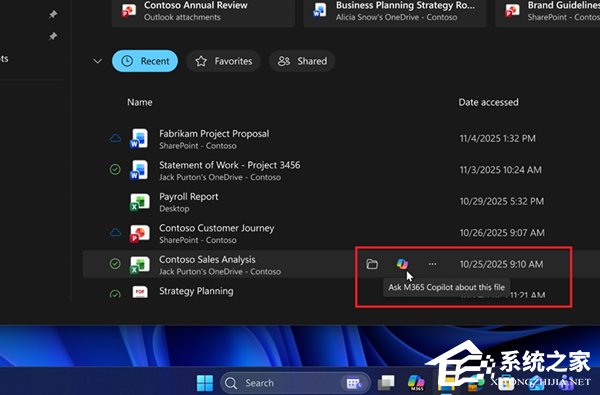This screenshot has height=395, width=600.
Task: Click Word icon next to Statement of Work
Action: [x=139, y=170]
